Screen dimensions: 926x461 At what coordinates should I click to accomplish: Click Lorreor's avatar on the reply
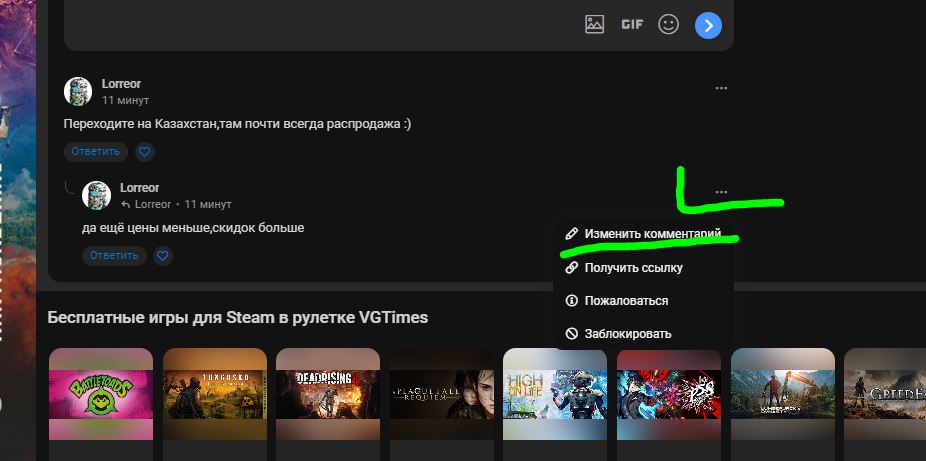pos(96,195)
